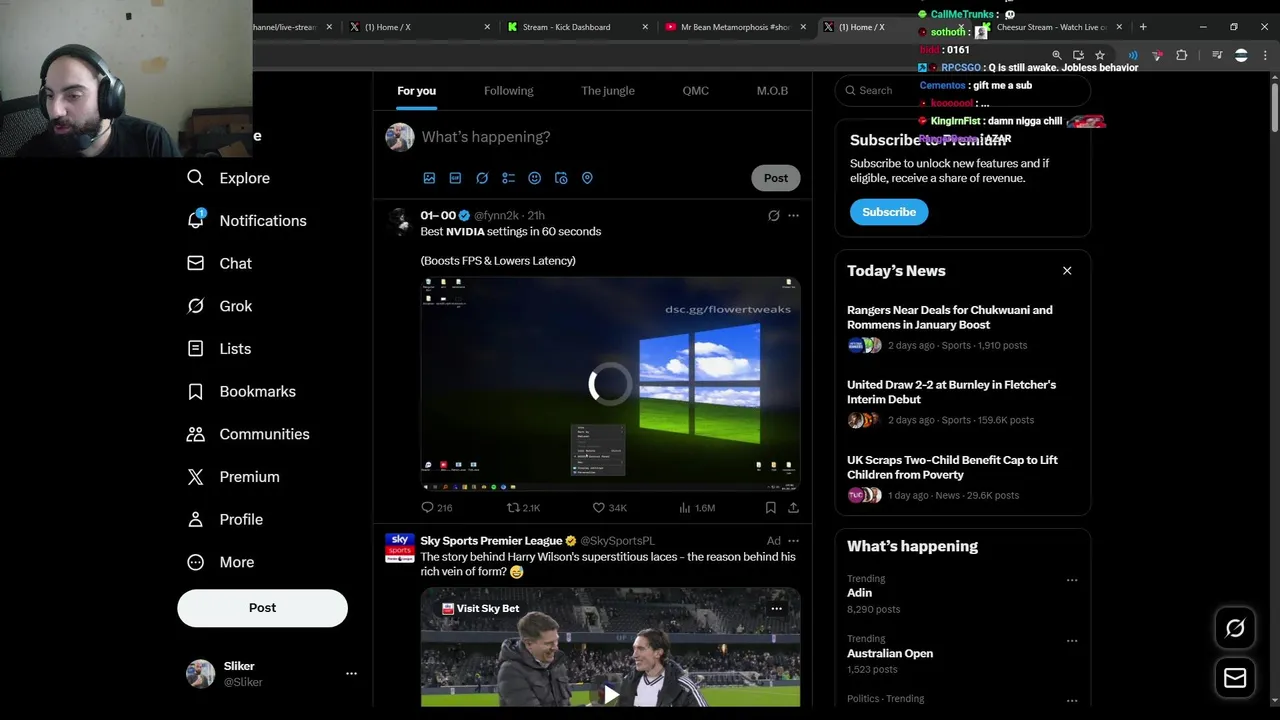Image resolution: width=1280 pixels, height=720 pixels.
Task: Click the blue Subscribe button
Action: pos(889,212)
